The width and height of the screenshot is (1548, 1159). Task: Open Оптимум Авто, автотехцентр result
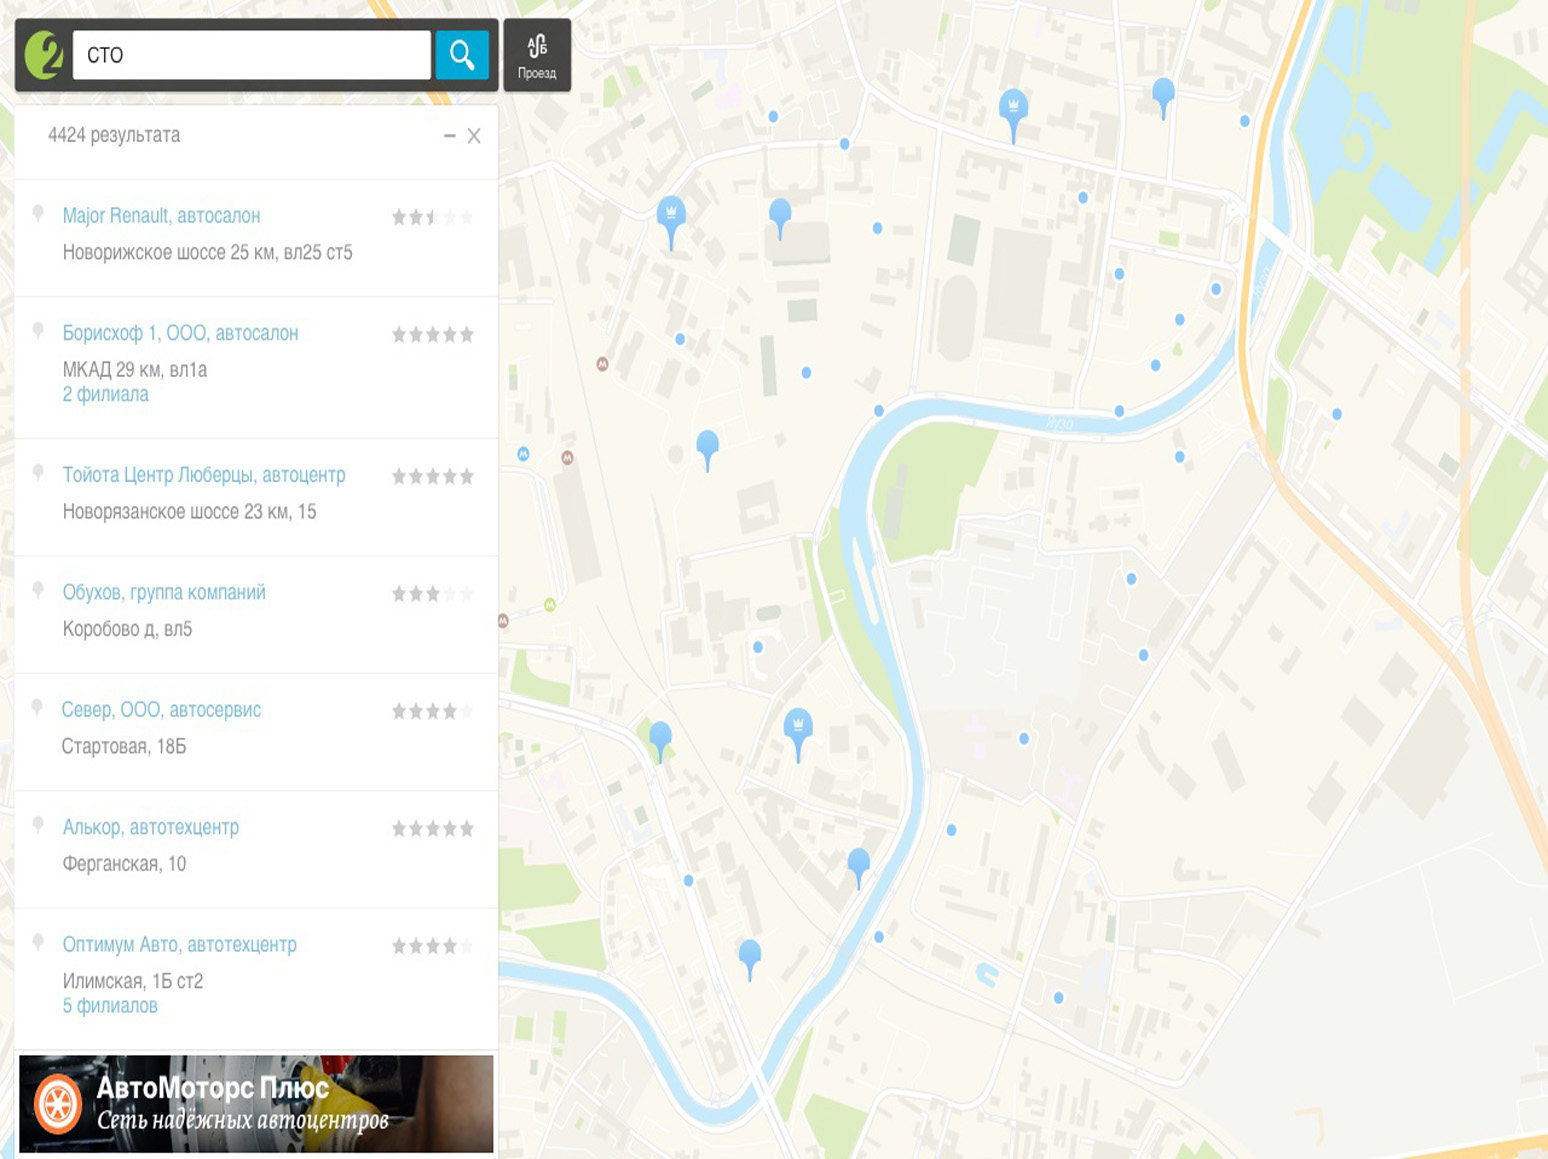coord(179,945)
